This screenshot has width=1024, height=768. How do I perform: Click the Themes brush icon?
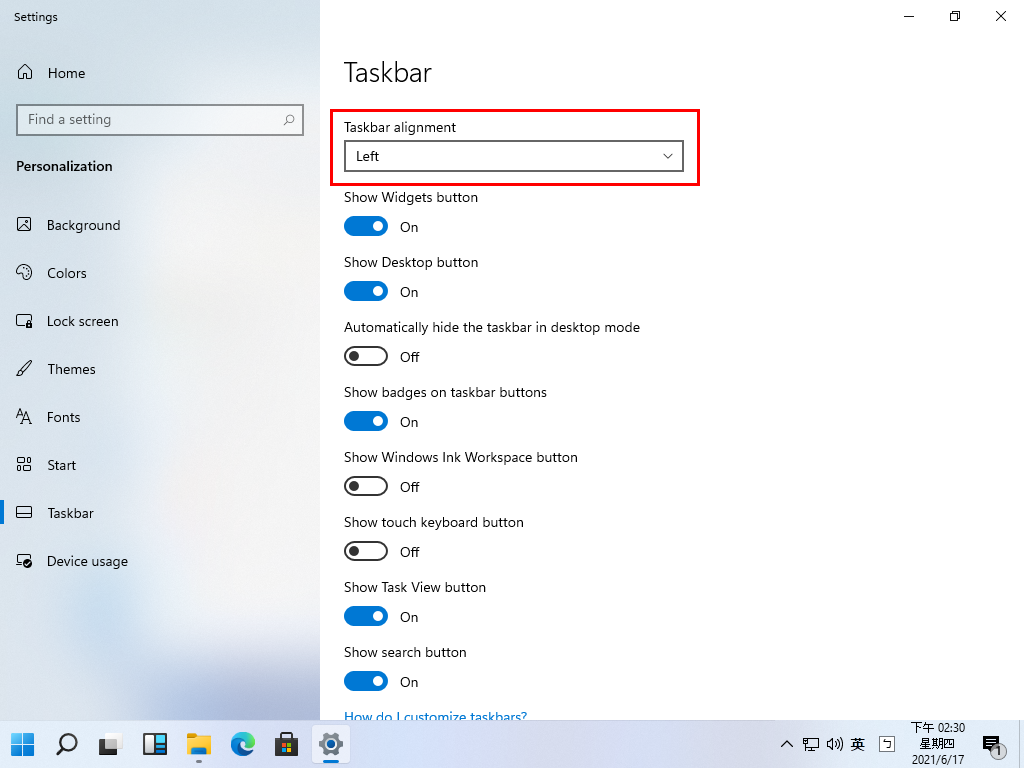[x=24, y=368]
